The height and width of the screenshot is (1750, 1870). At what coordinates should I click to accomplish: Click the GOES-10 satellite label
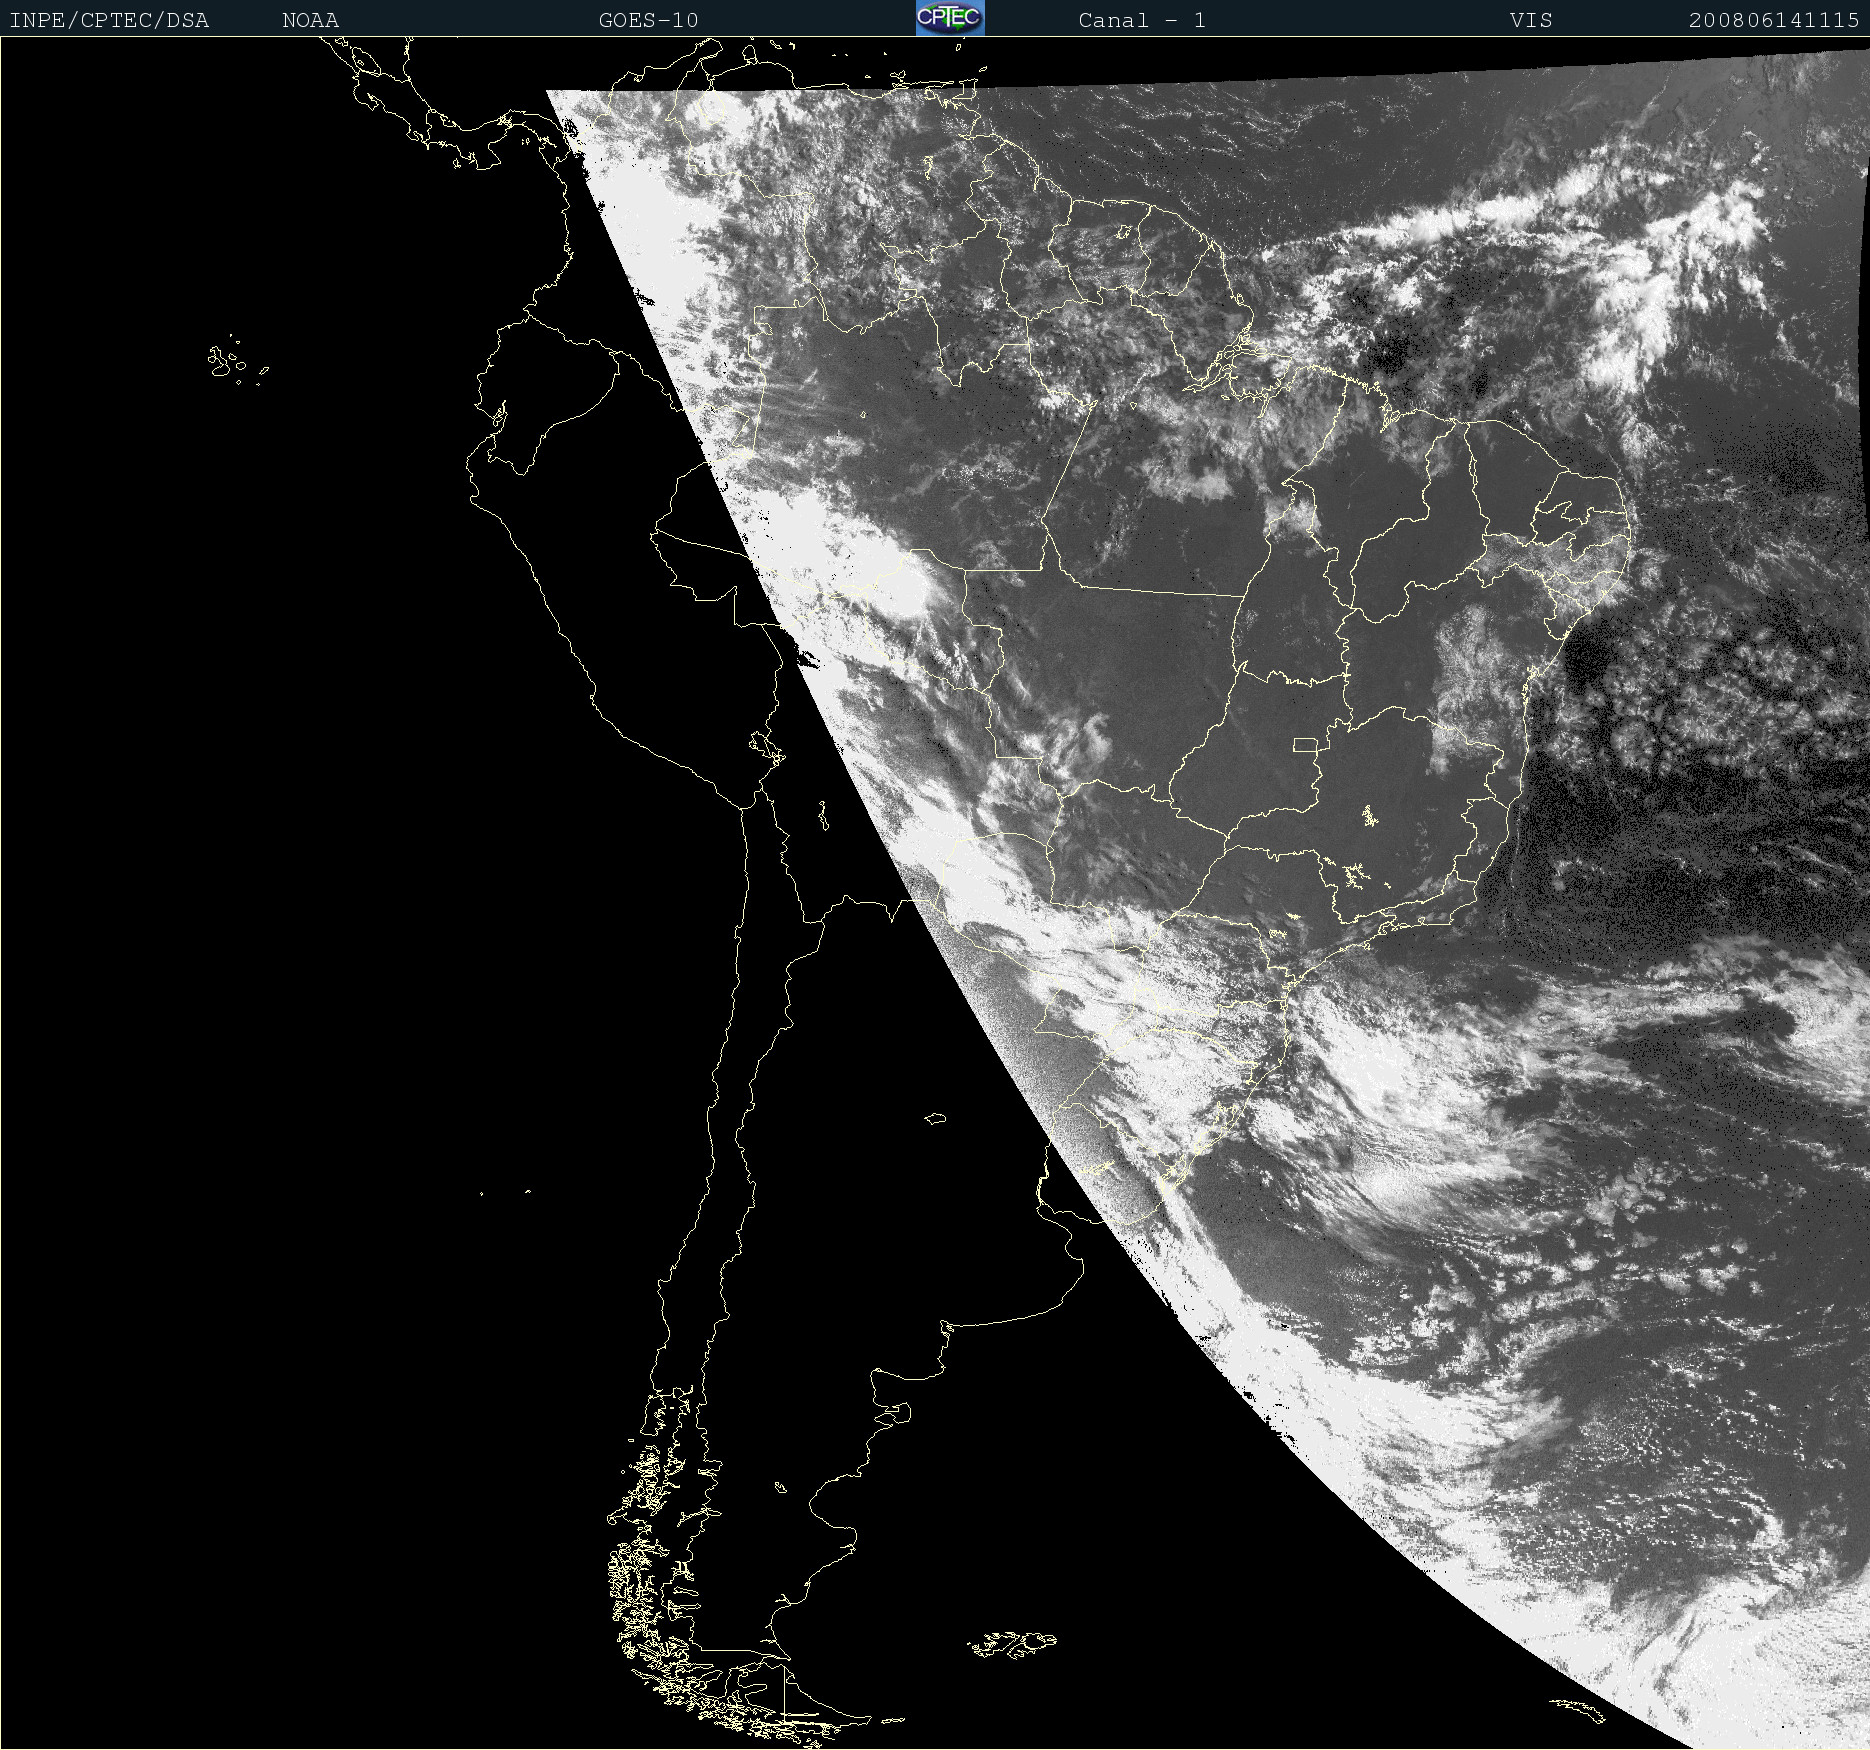(x=648, y=20)
